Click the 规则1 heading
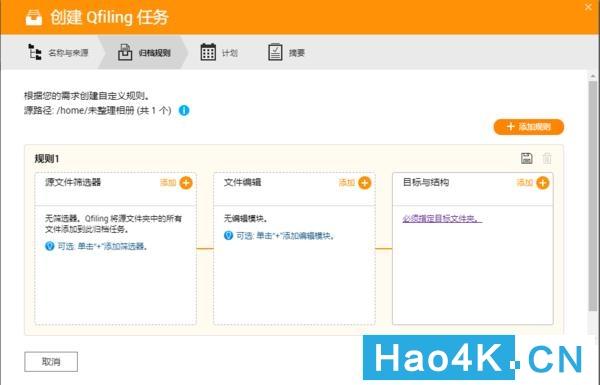Viewport: 600px width, 385px height. click(x=47, y=158)
